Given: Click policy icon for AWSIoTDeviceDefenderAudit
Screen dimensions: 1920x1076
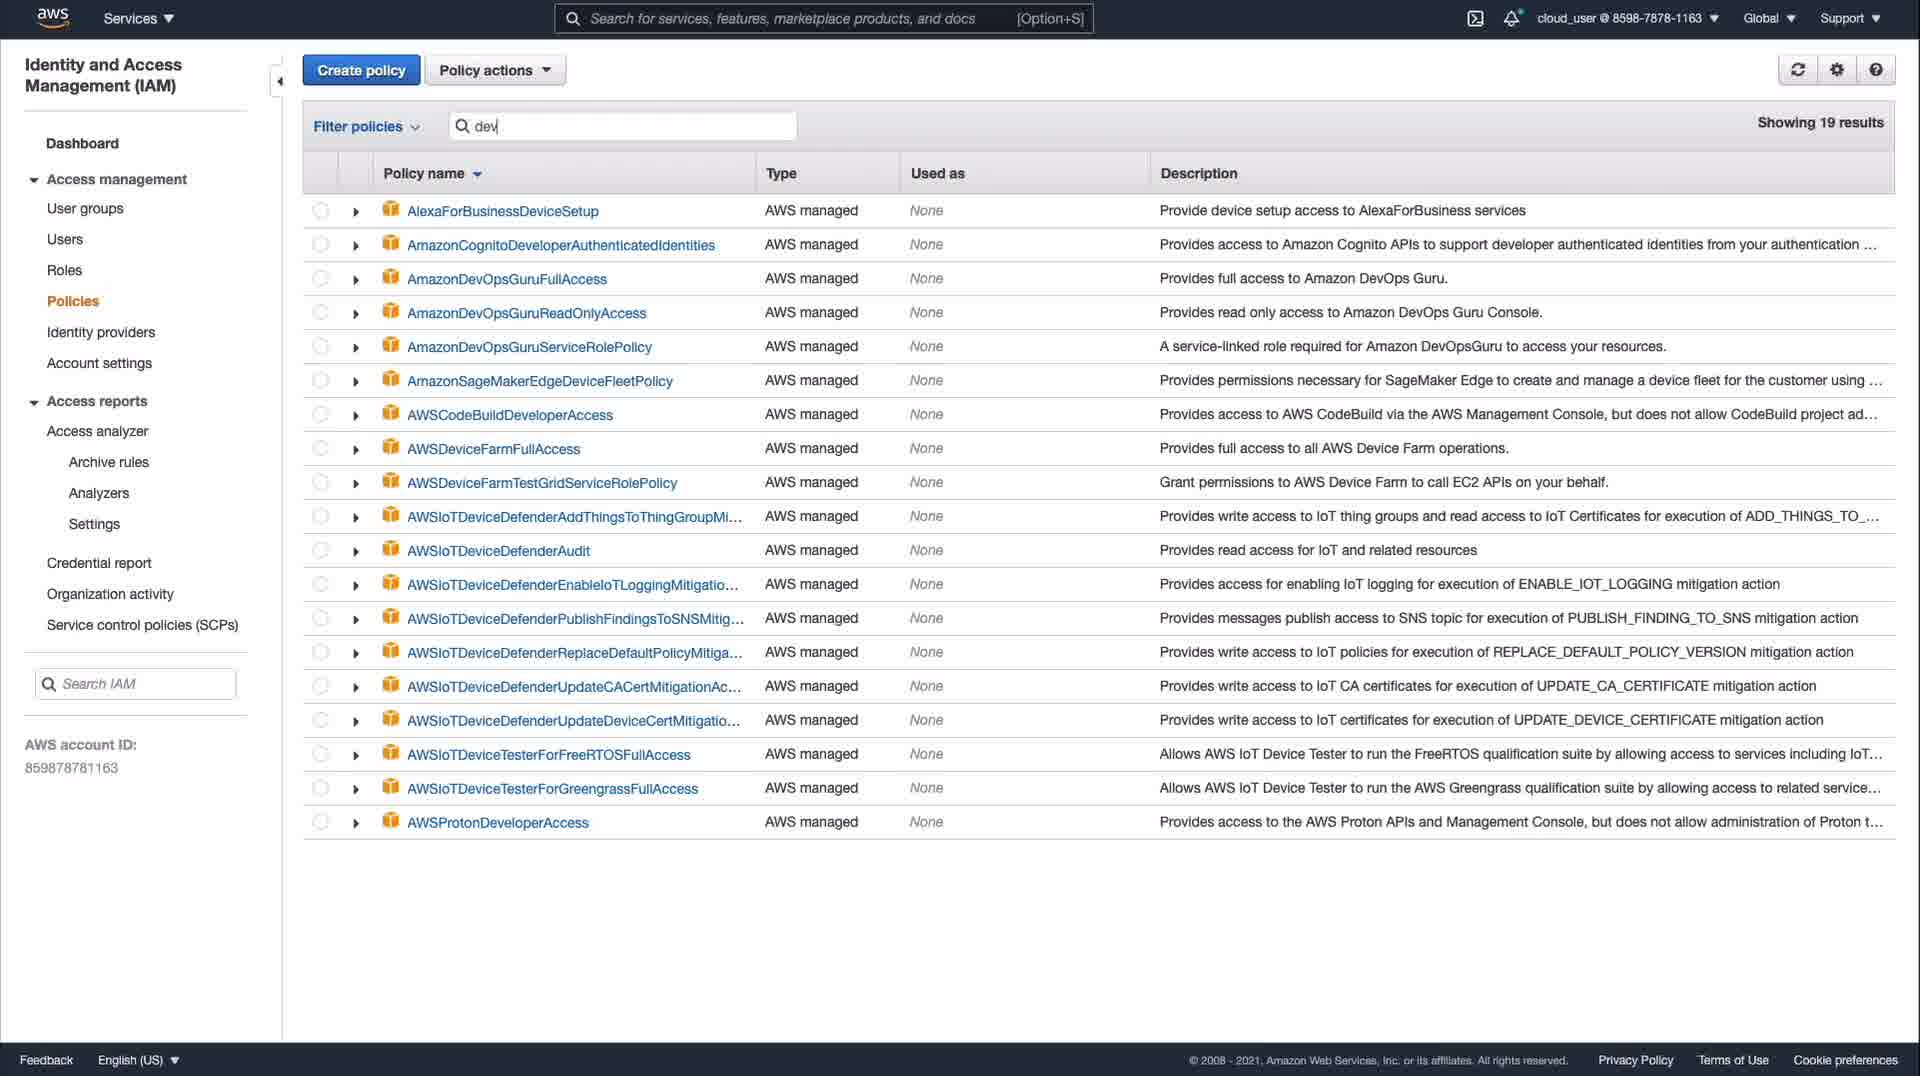Looking at the screenshot, I should (391, 550).
